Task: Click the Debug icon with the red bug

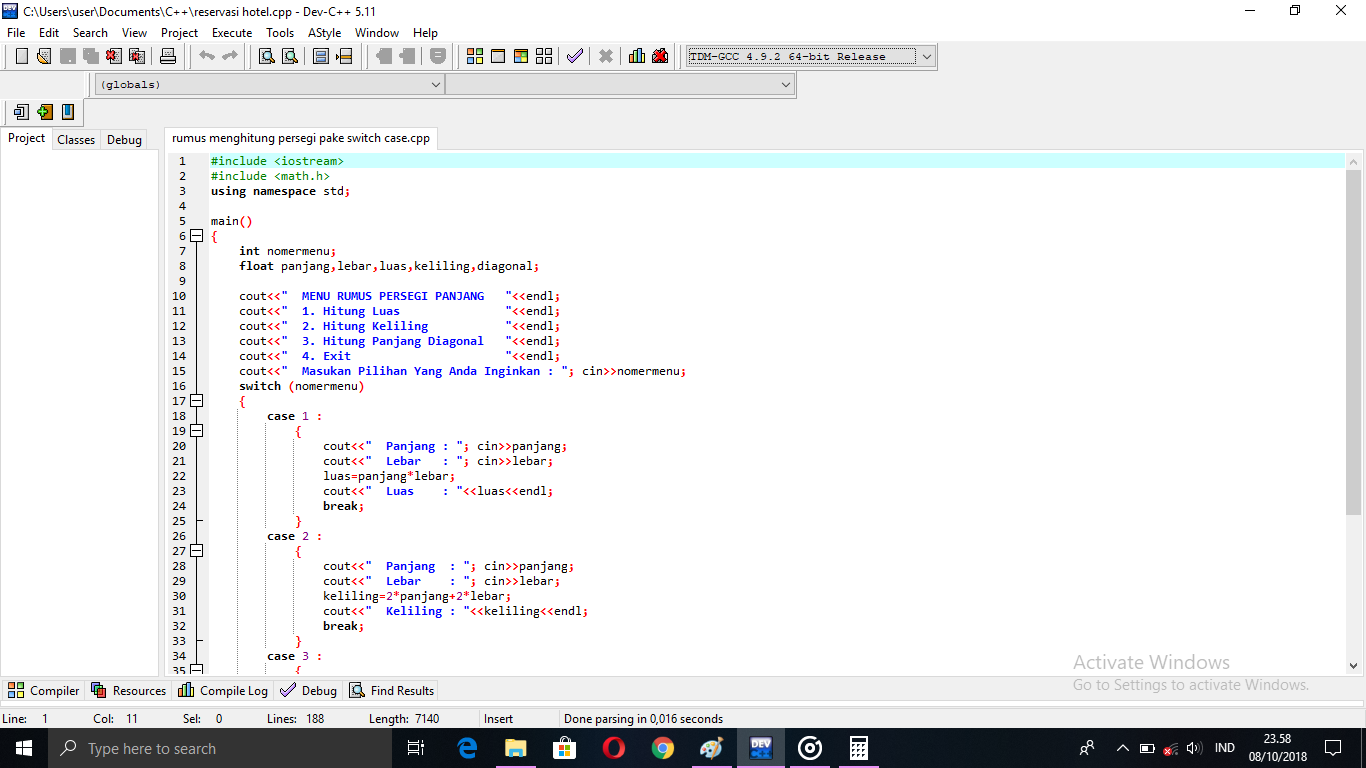Action: coord(659,56)
